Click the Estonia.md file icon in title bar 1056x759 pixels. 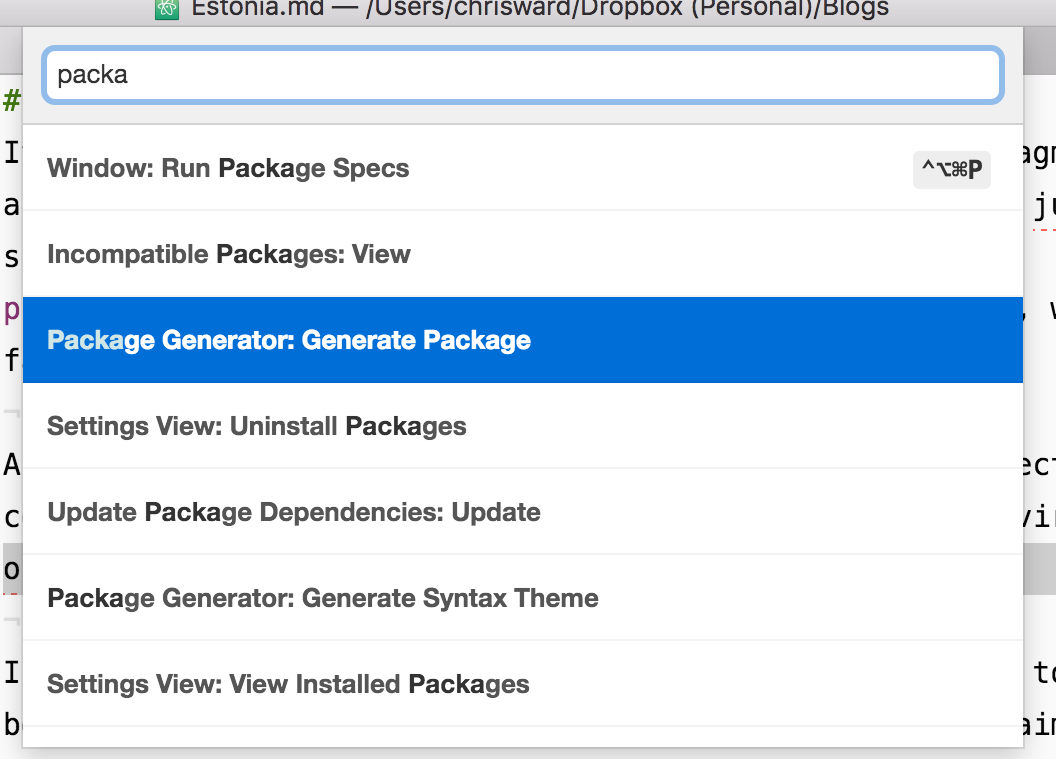167,9
